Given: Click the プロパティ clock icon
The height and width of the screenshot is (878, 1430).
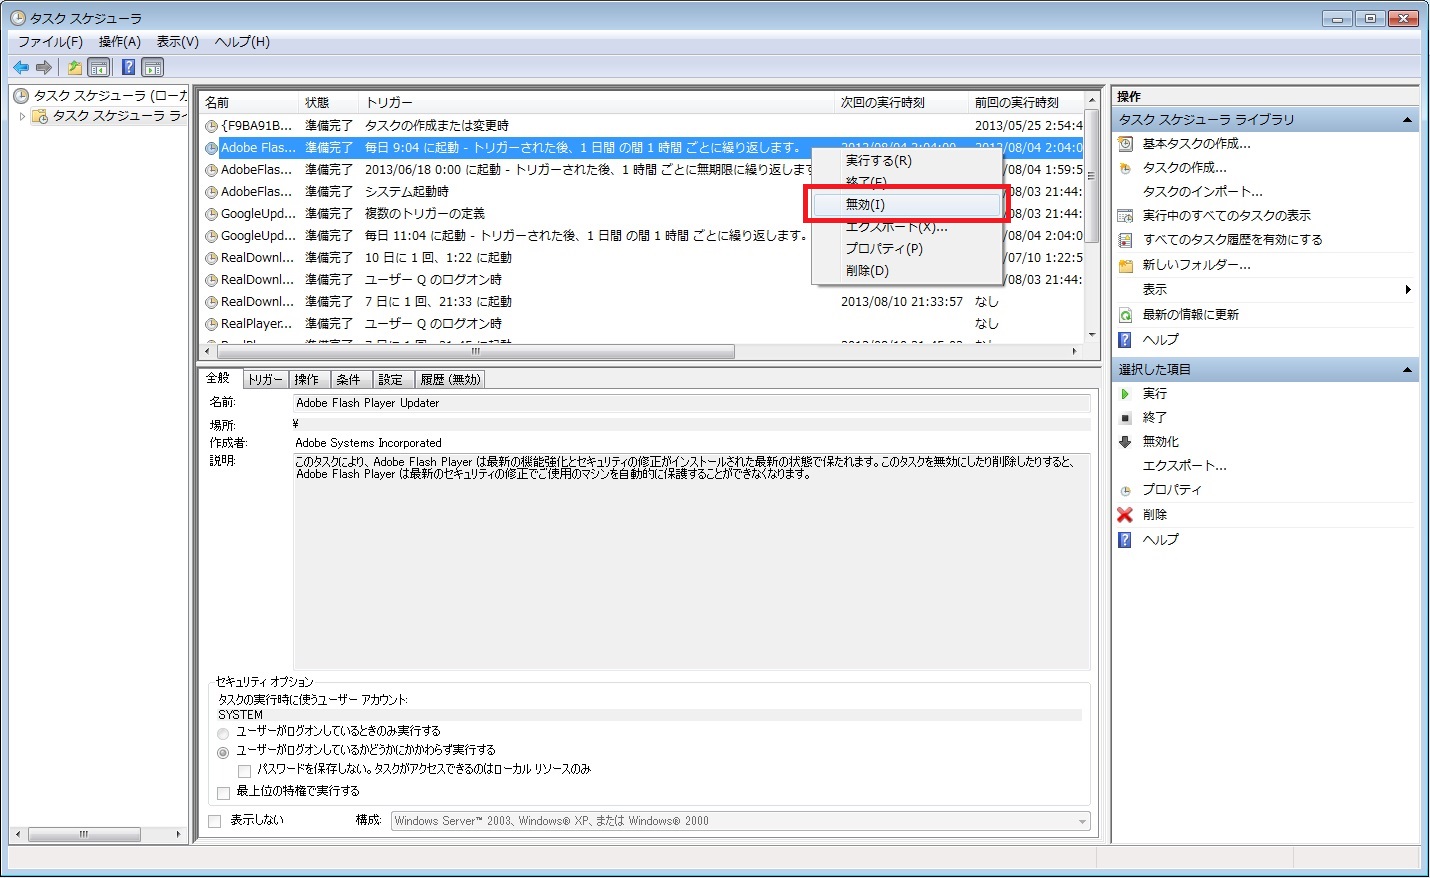Looking at the screenshot, I should [1125, 491].
